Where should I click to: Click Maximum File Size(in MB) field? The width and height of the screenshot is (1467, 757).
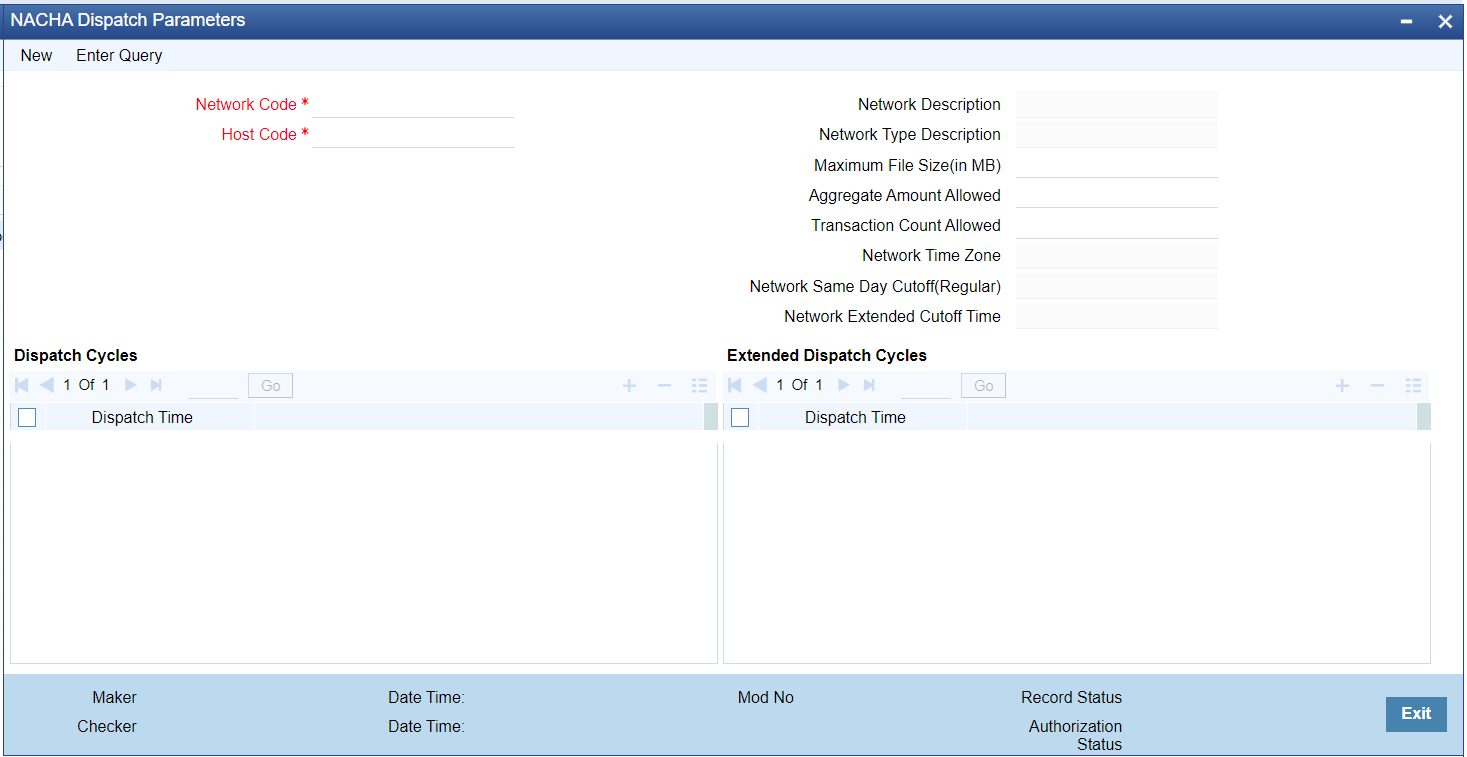[x=1117, y=165]
